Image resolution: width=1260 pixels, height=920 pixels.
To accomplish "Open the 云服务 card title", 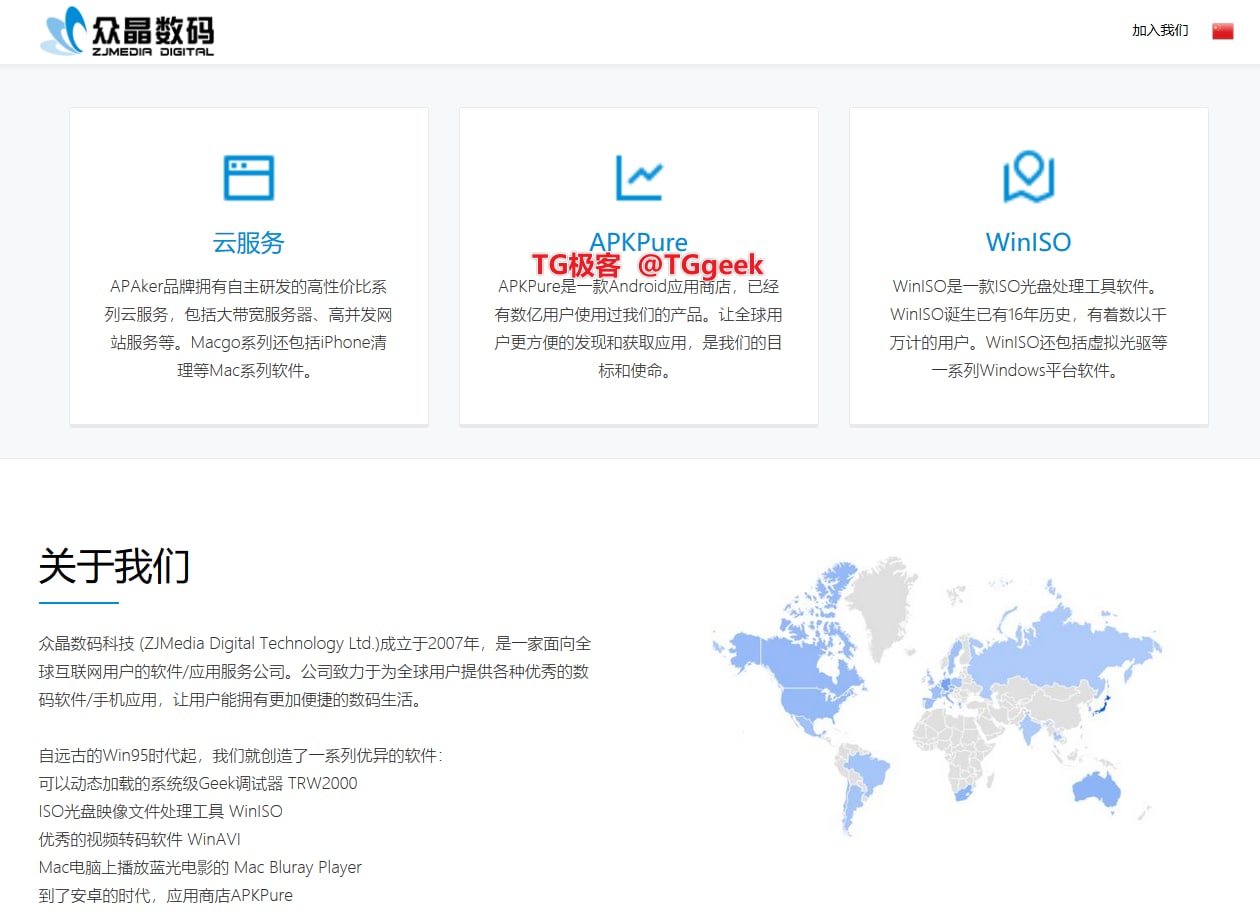I will (248, 243).
